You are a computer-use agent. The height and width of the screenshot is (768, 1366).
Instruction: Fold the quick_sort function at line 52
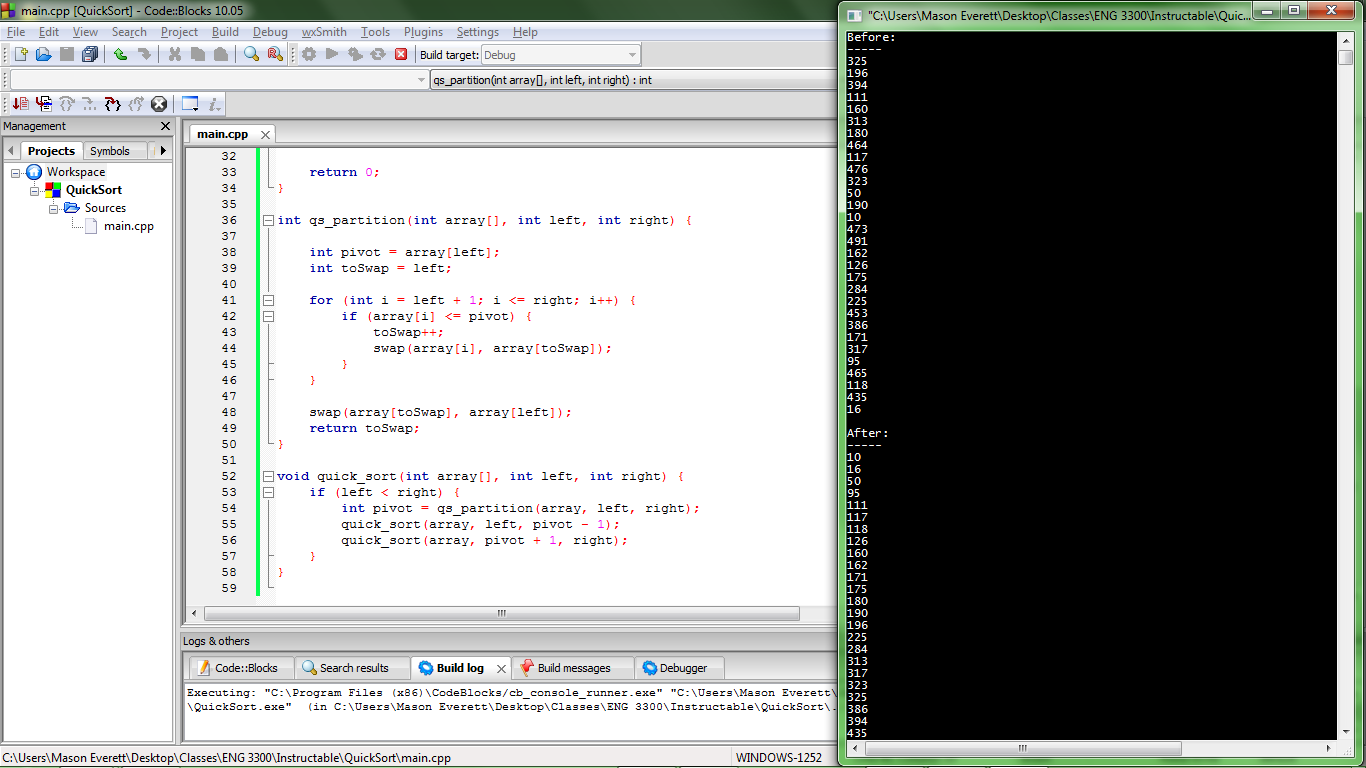point(268,476)
